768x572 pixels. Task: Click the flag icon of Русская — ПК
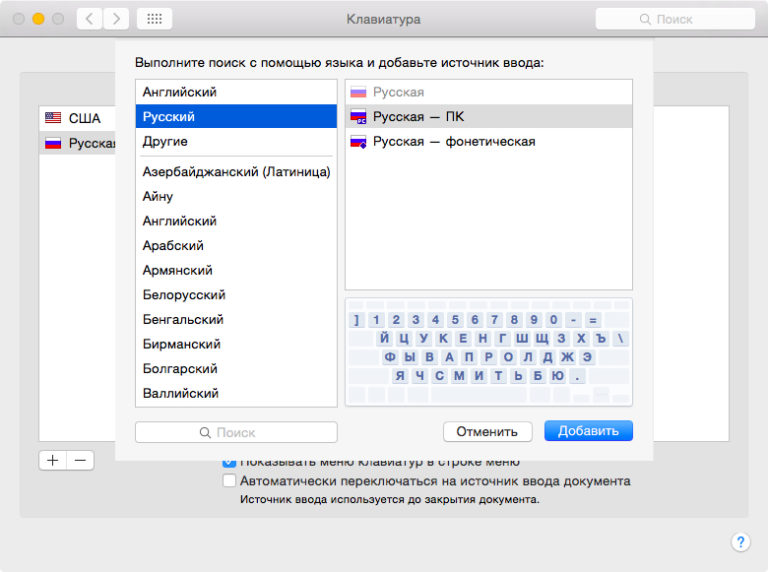pyautogui.click(x=359, y=117)
